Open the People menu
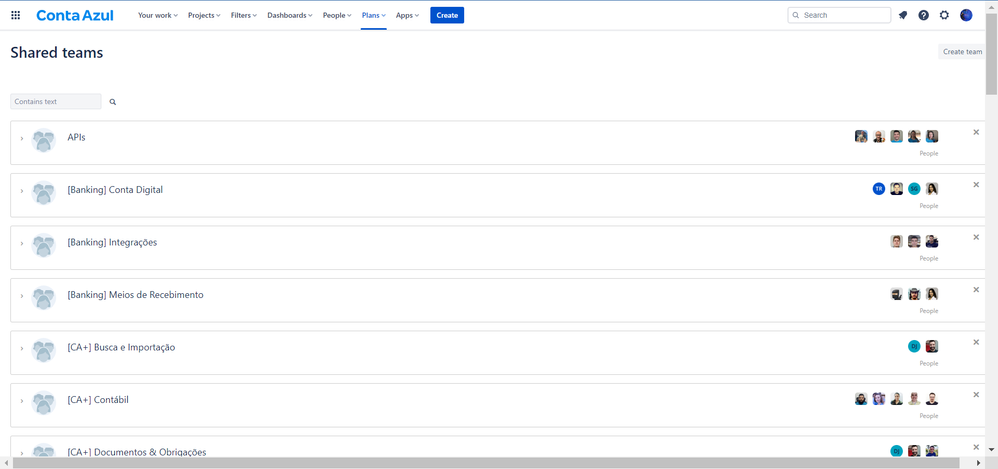 337,15
